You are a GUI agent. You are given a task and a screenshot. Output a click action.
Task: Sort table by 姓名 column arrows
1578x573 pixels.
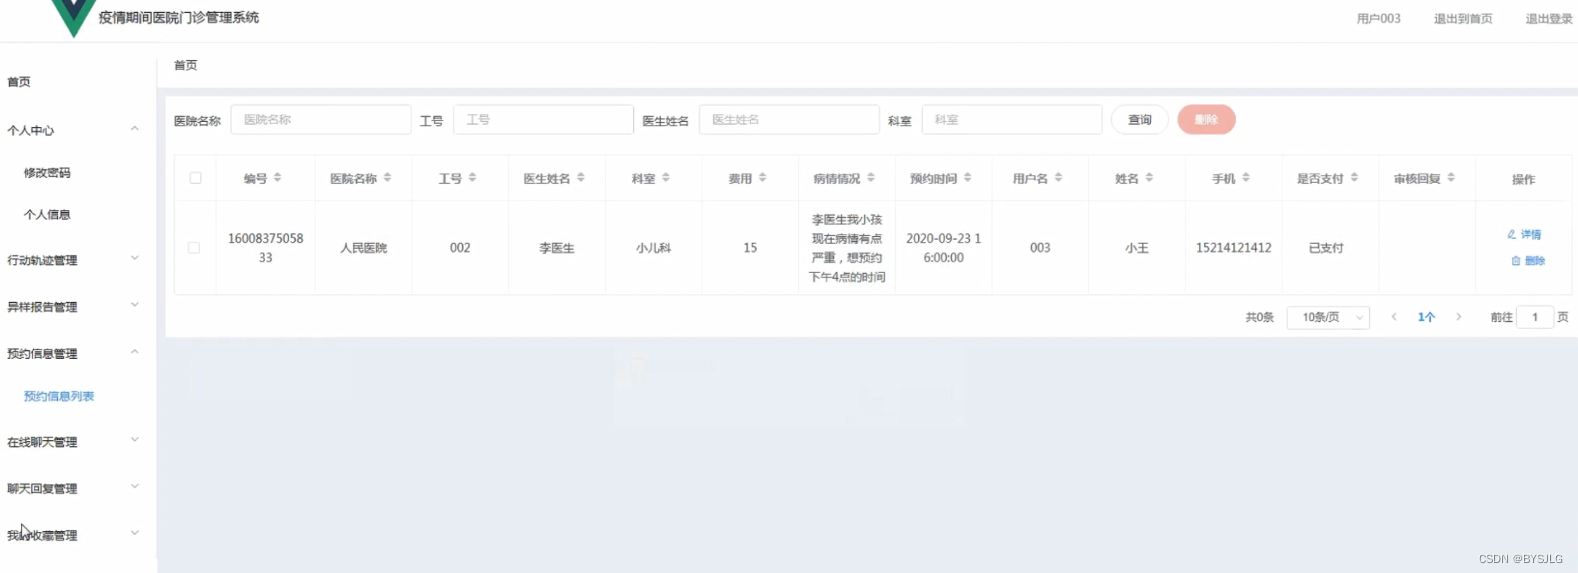(1149, 178)
